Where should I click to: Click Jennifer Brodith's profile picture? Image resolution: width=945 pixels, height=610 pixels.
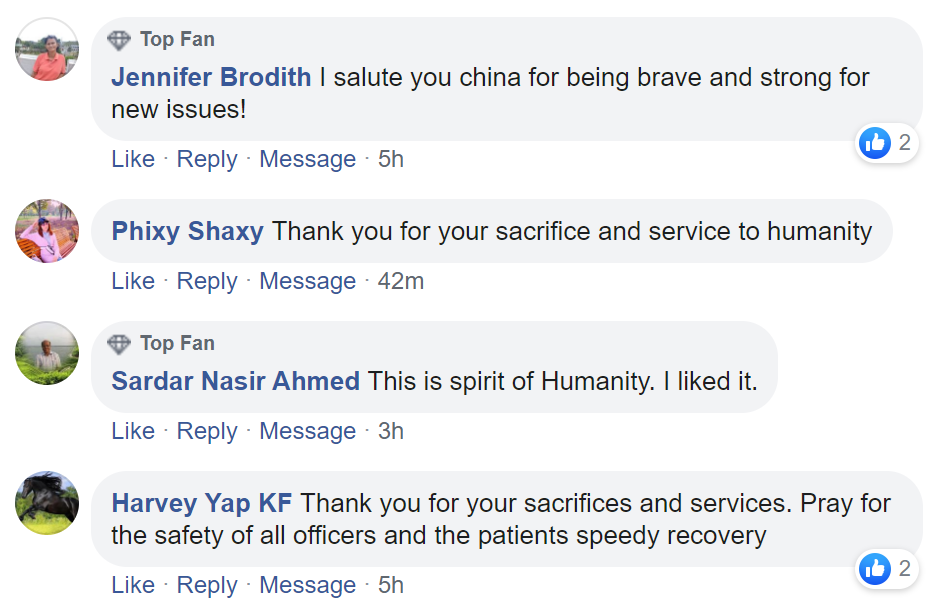point(47,49)
